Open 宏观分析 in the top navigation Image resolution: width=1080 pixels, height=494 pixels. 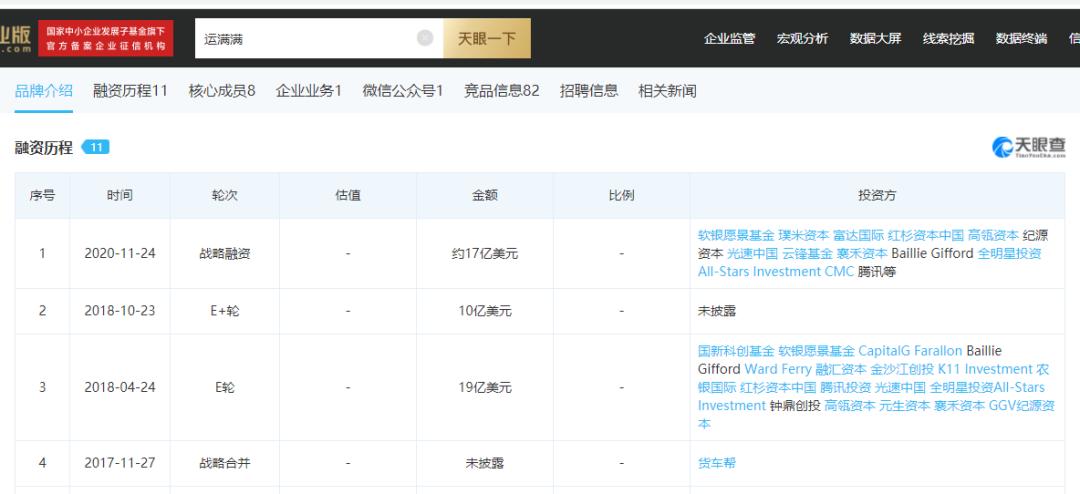[802, 39]
